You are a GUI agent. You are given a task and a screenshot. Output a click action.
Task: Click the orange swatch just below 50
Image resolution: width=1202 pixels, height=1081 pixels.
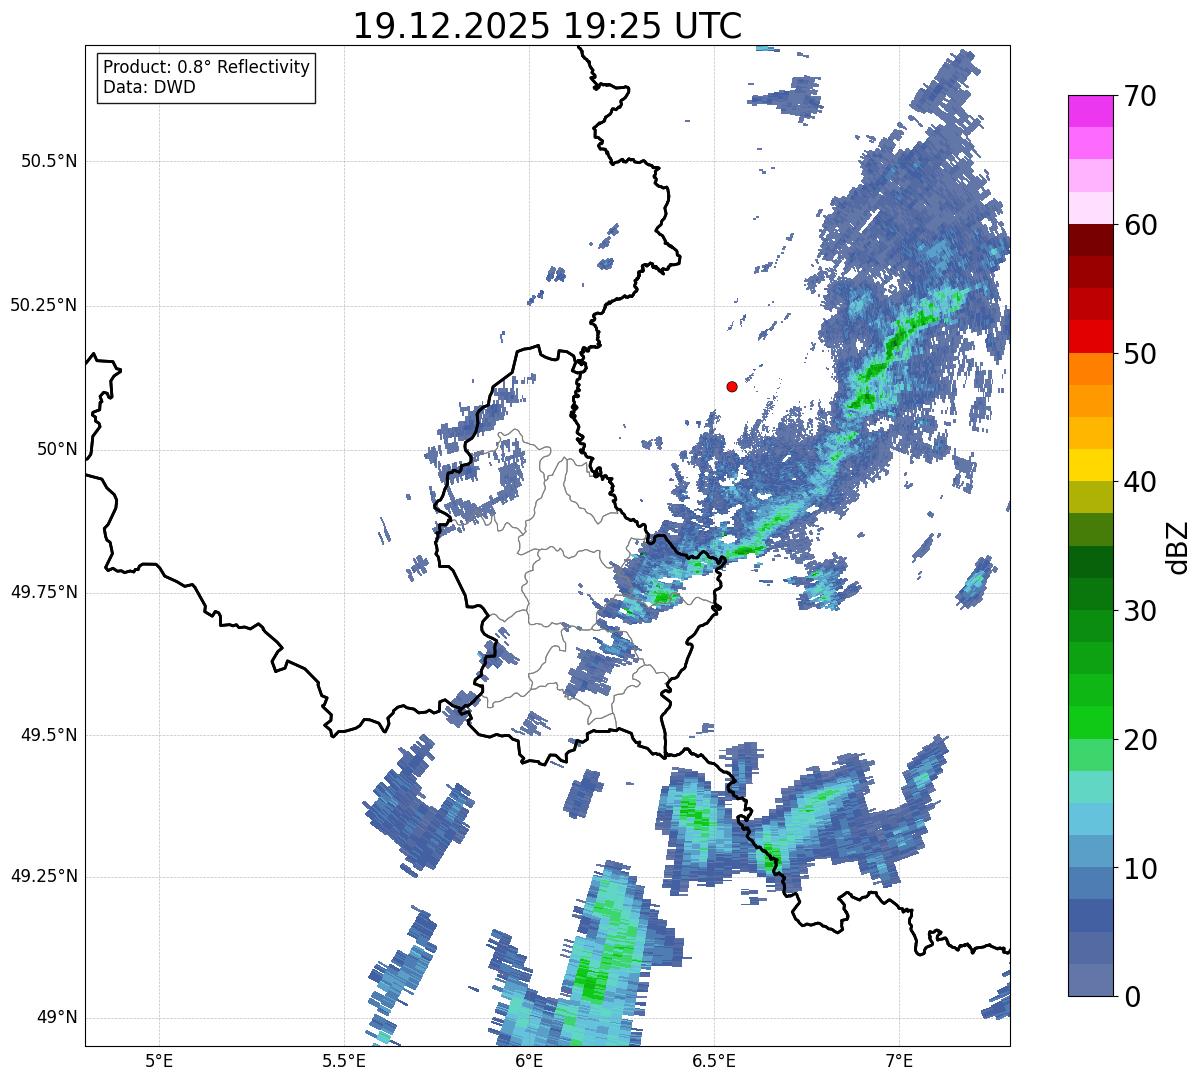(x=1091, y=369)
